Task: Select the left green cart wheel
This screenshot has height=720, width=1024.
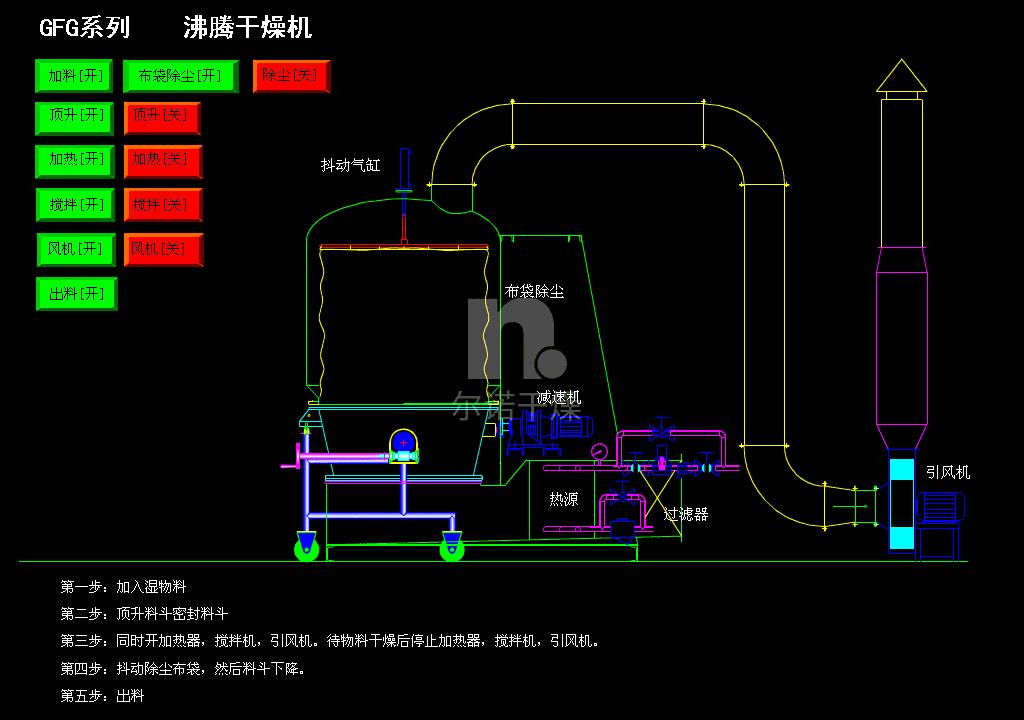Action: (306, 548)
